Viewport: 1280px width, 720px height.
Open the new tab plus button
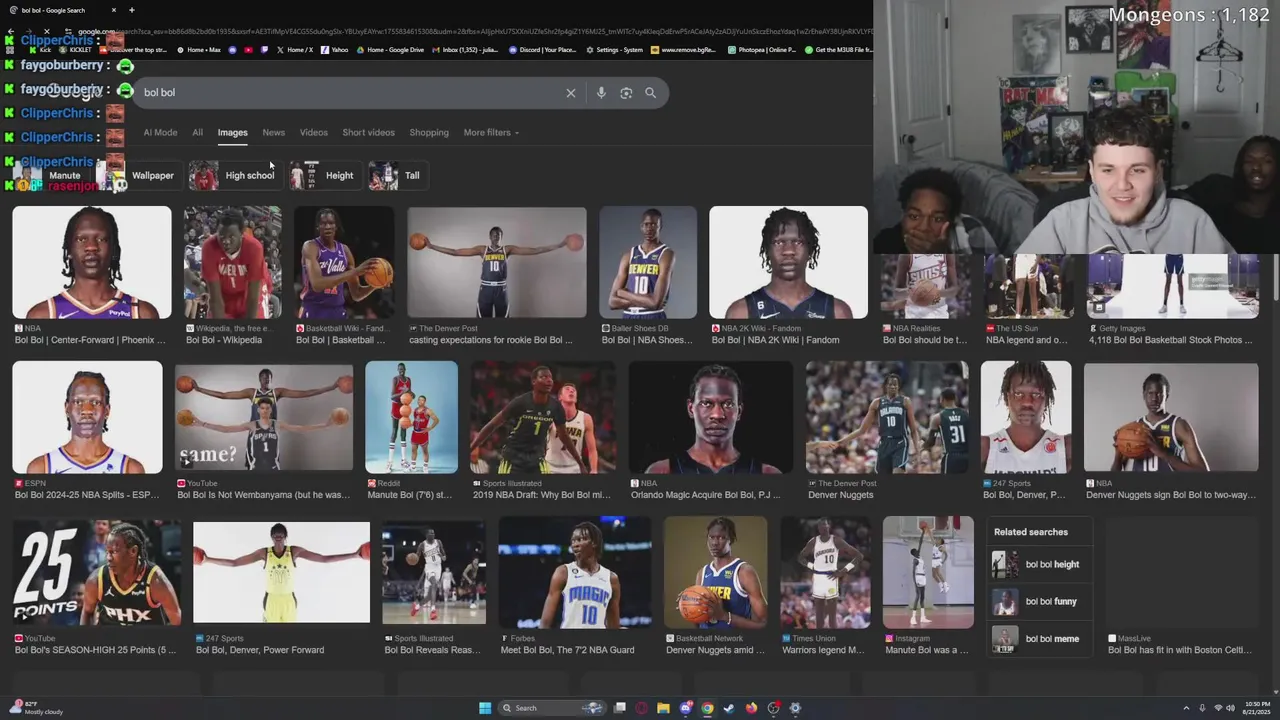point(131,10)
